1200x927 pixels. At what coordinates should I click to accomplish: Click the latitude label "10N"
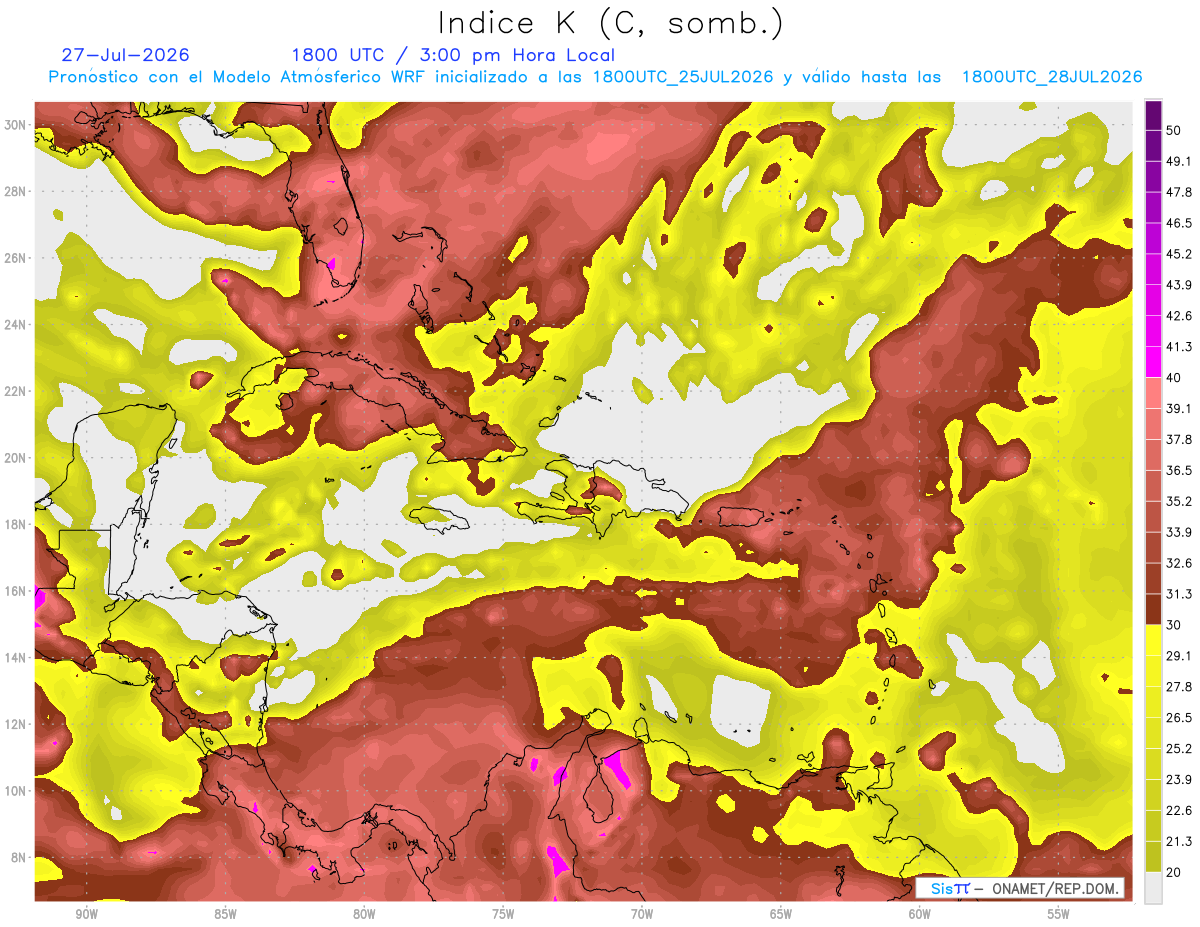coord(15,790)
